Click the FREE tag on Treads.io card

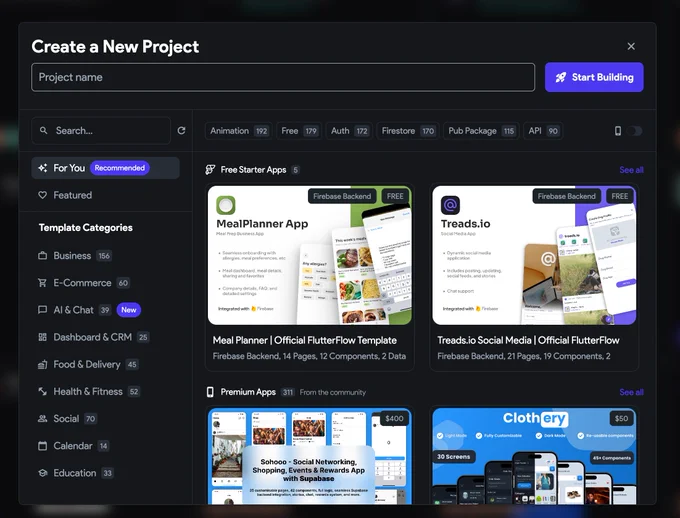click(620, 196)
